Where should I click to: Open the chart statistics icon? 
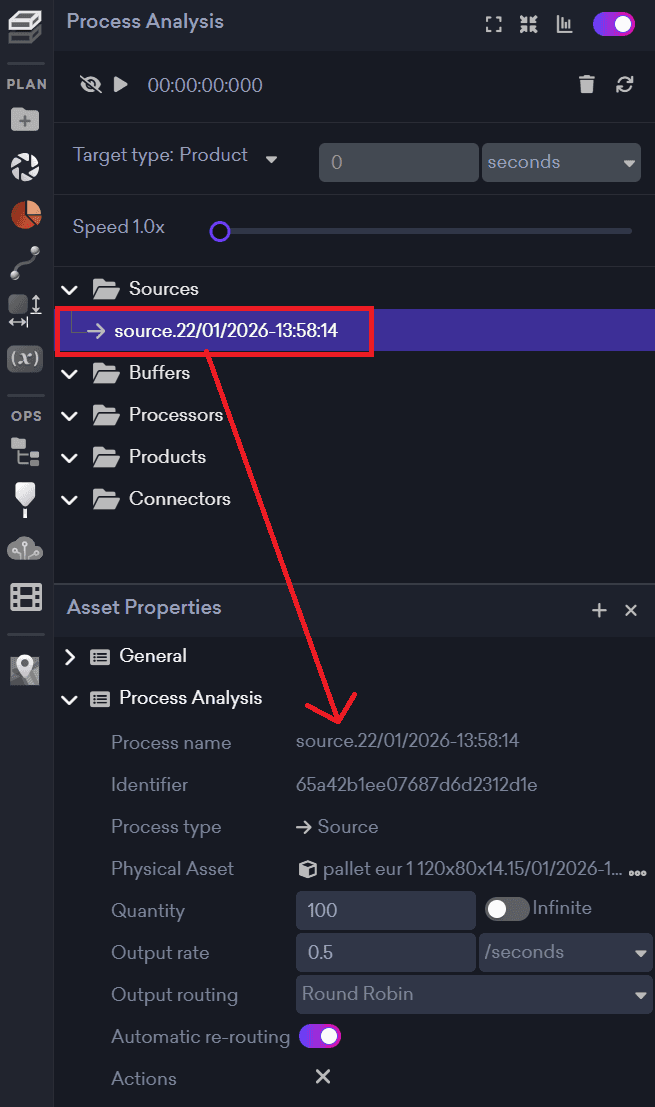[x=565, y=24]
